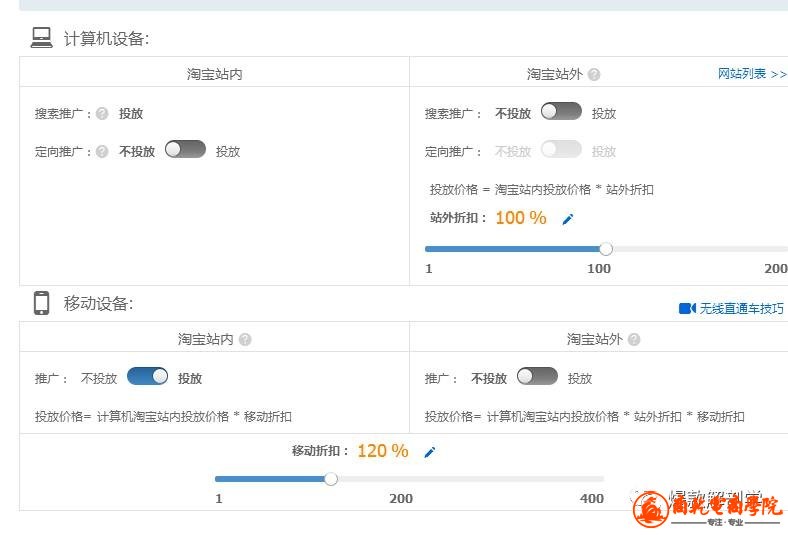Click help icon beside computer 搜索推广
788x535 pixels.
click(102, 114)
